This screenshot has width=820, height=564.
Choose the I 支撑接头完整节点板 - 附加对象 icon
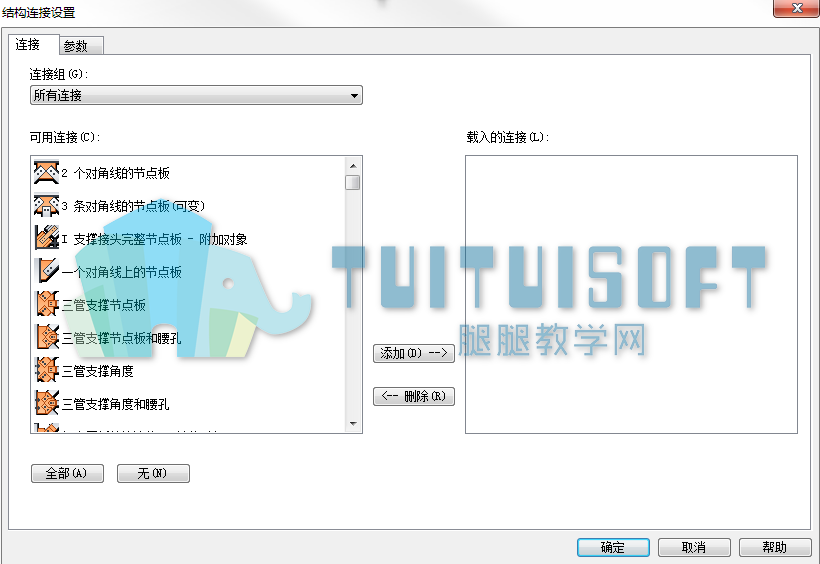point(47,239)
